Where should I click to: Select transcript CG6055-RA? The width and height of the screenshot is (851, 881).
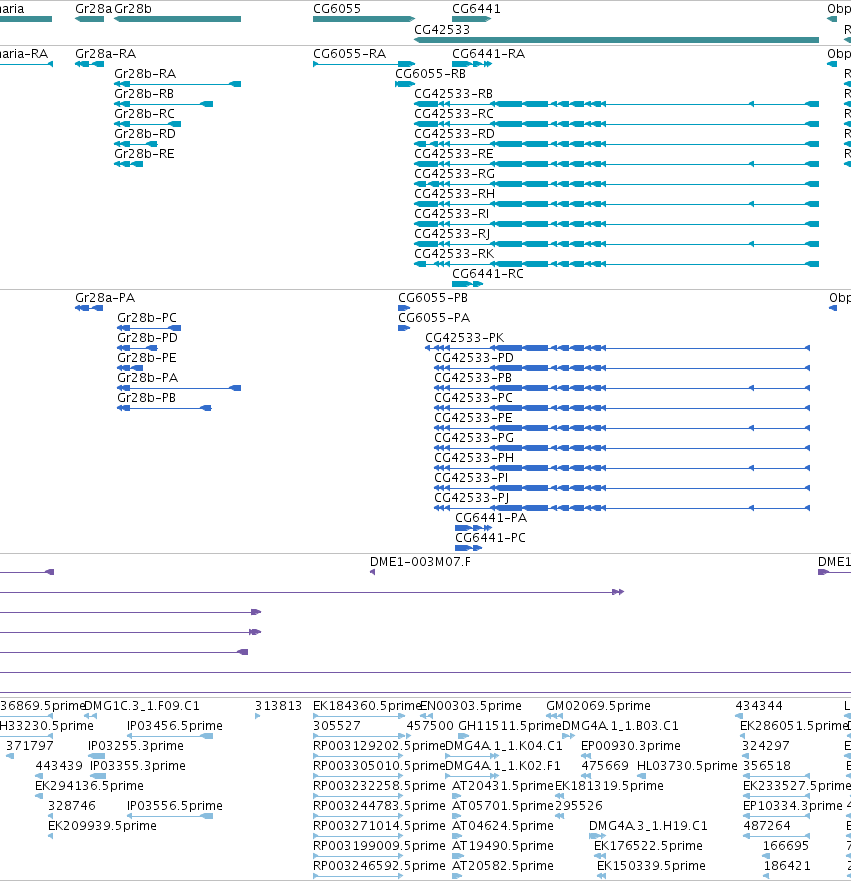click(364, 64)
